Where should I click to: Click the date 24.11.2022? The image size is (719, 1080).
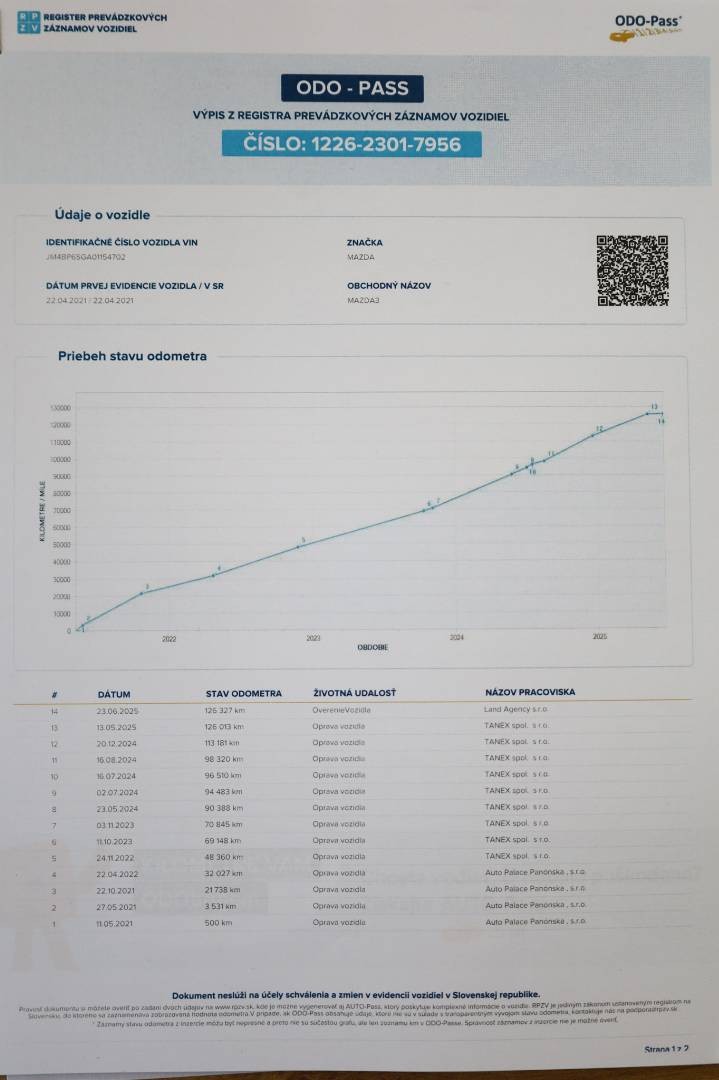coord(116,858)
